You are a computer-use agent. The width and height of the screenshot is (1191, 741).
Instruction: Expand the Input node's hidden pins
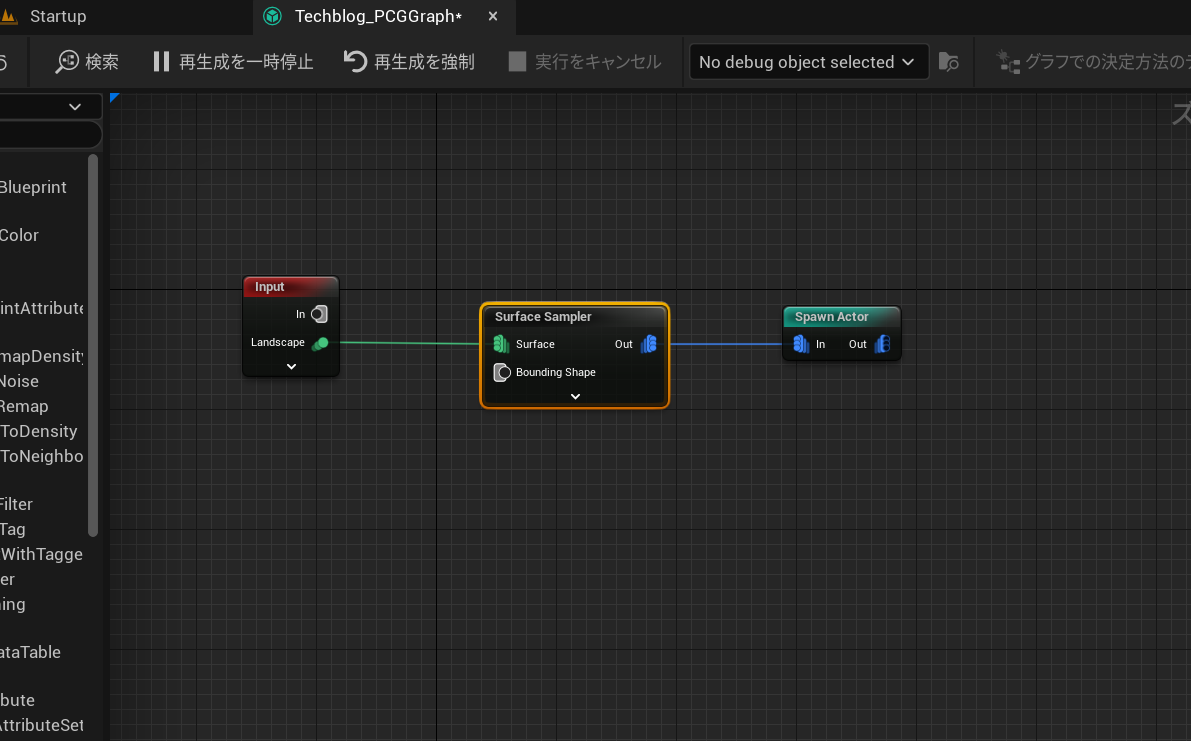point(291,367)
